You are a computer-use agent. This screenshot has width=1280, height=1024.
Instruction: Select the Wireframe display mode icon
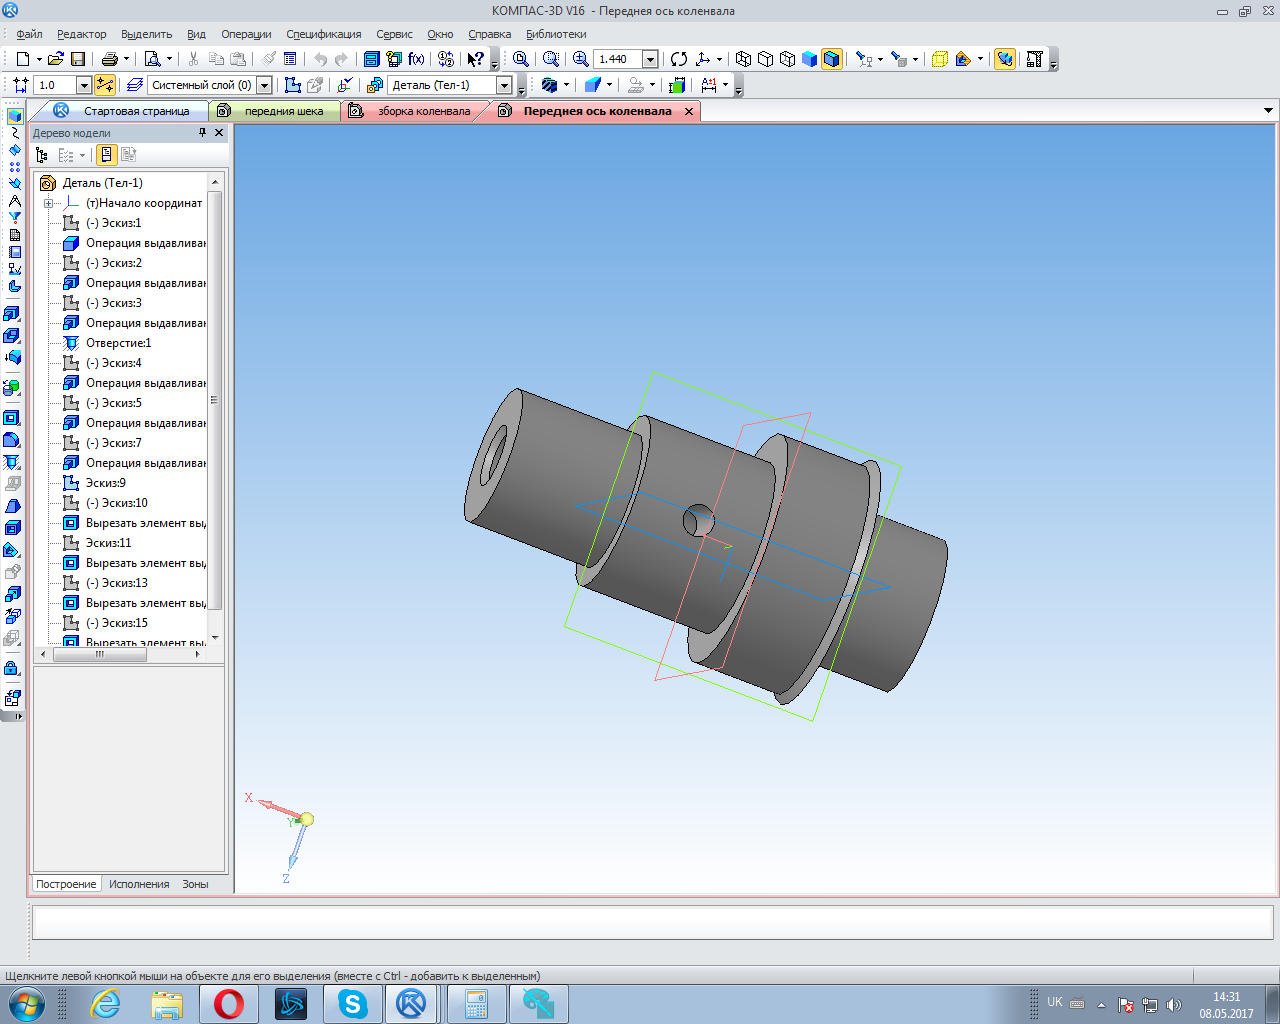click(x=743, y=59)
